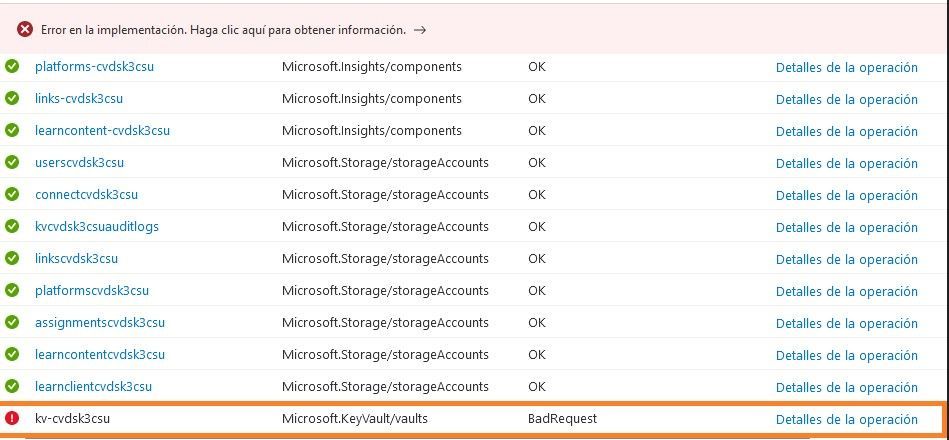Click green status icon for kvcvdsk3csuauditlogs
Image resolution: width=949 pixels, height=440 pixels.
(x=12, y=227)
